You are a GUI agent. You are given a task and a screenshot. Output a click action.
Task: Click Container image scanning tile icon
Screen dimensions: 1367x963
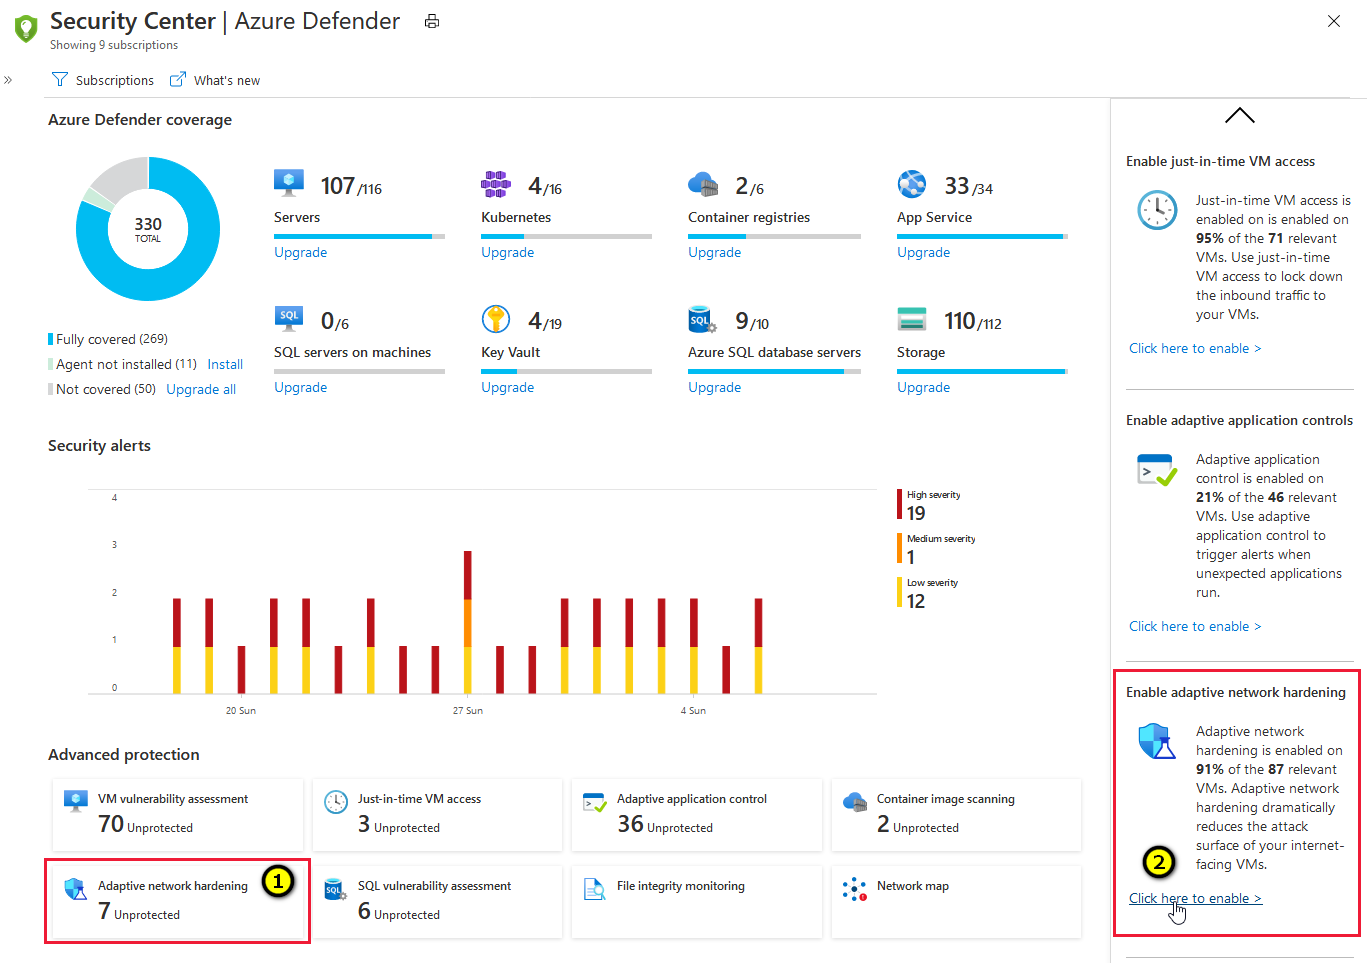point(855,802)
